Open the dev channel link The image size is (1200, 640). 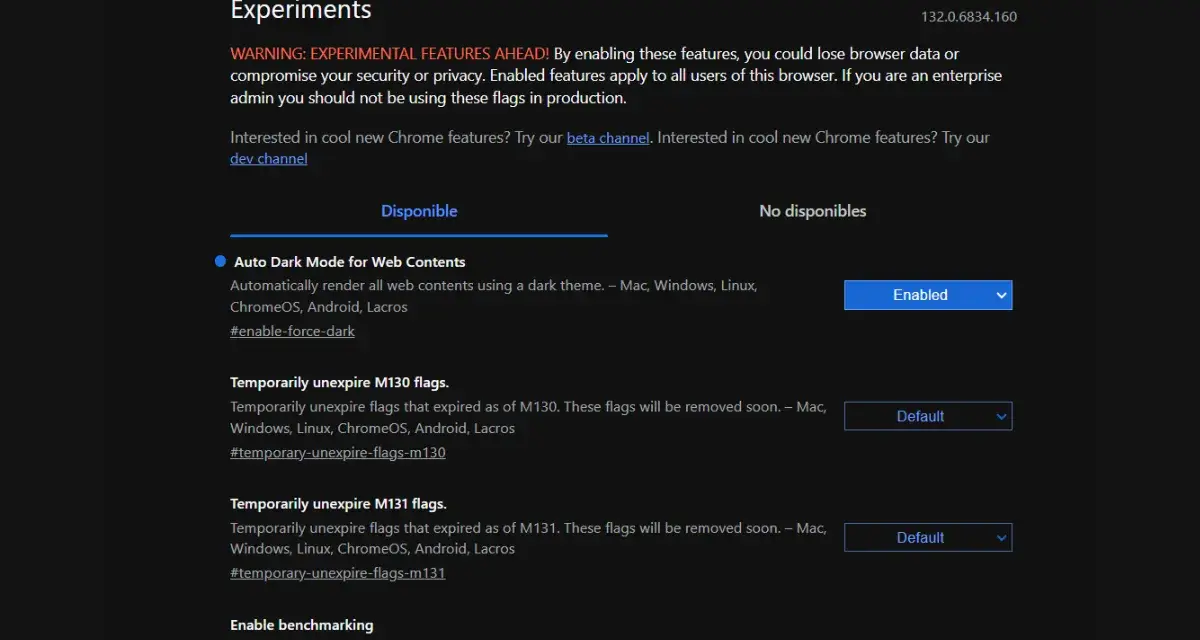(x=269, y=158)
